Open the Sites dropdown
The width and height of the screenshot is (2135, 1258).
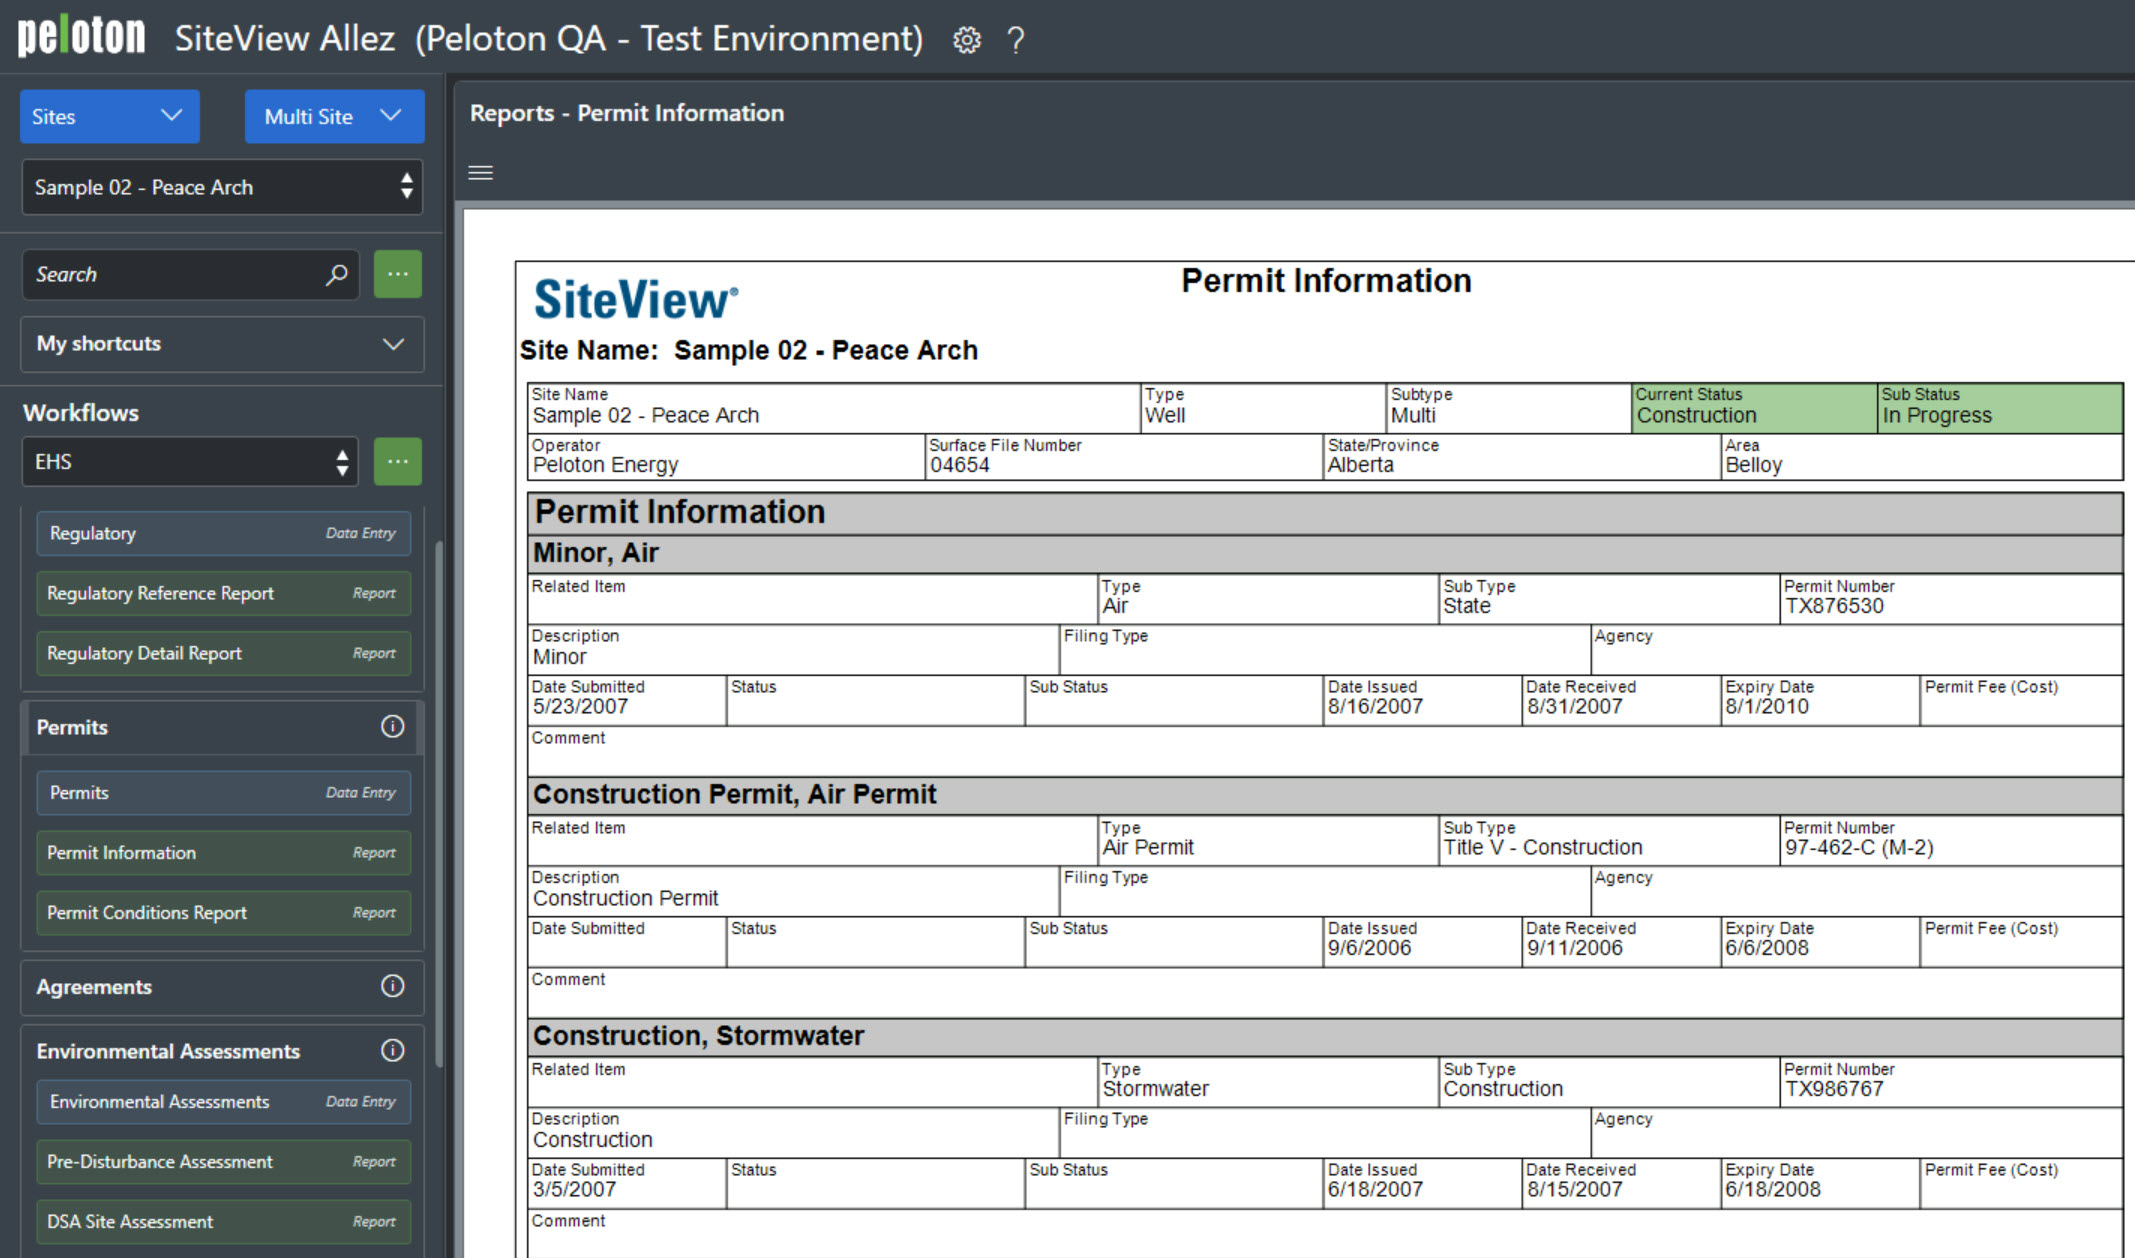109,116
